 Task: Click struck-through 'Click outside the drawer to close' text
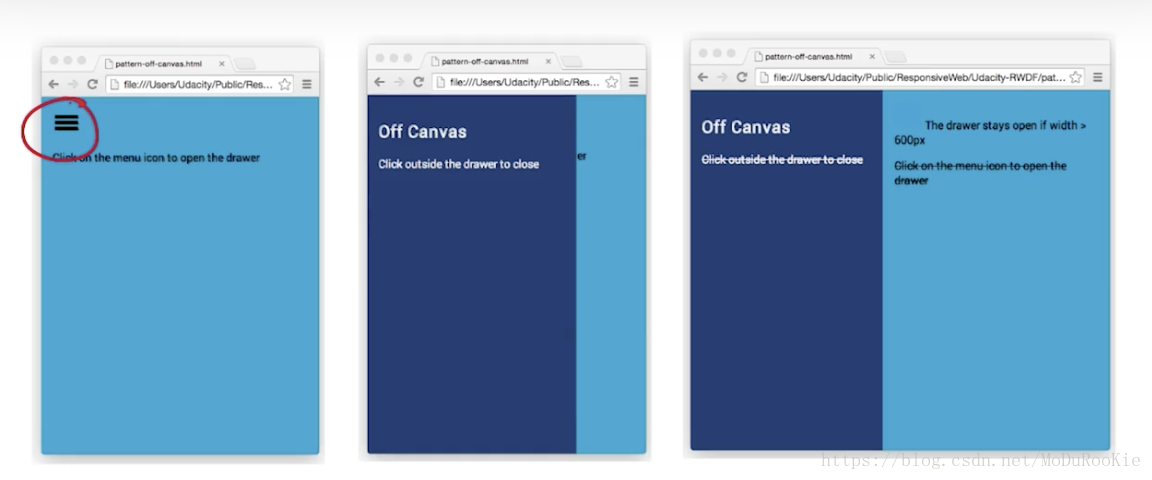(782, 160)
